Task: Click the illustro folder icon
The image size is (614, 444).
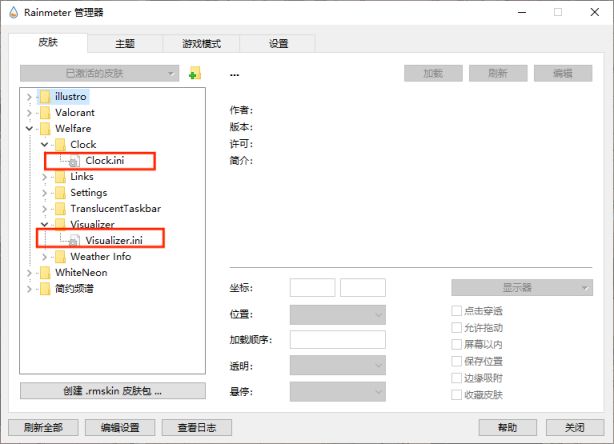Action: (45, 96)
